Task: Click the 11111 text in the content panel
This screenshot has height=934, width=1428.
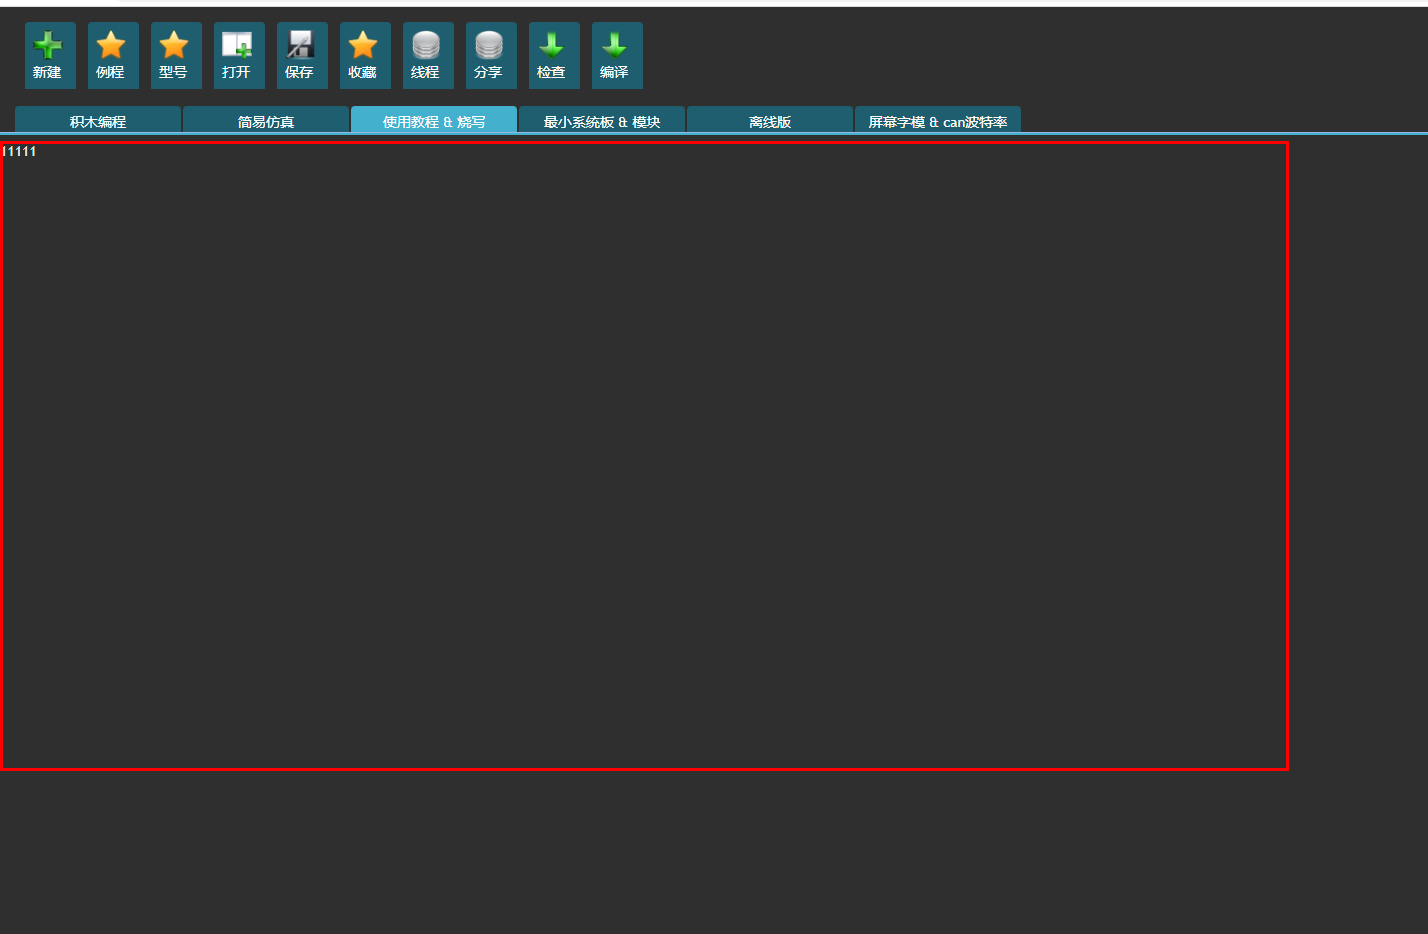Action: click(20, 152)
